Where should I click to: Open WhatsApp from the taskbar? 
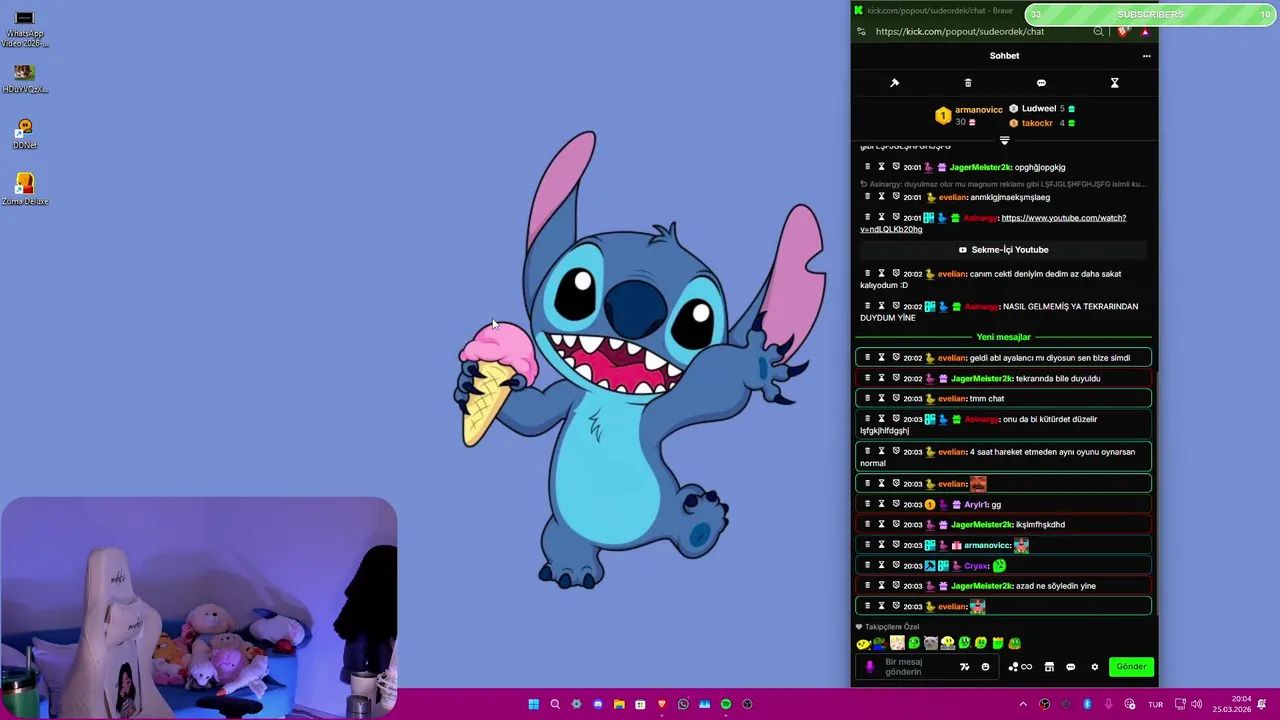tap(683, 704)
